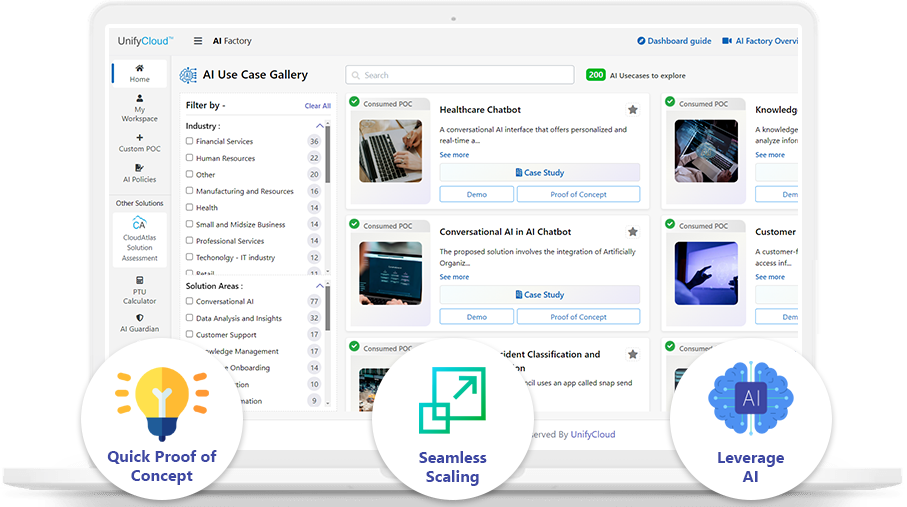Tick the Conversational AI solution area
The height and width of the screenshot is (507, 907).
pyautogui.click(x=190, y=301)
